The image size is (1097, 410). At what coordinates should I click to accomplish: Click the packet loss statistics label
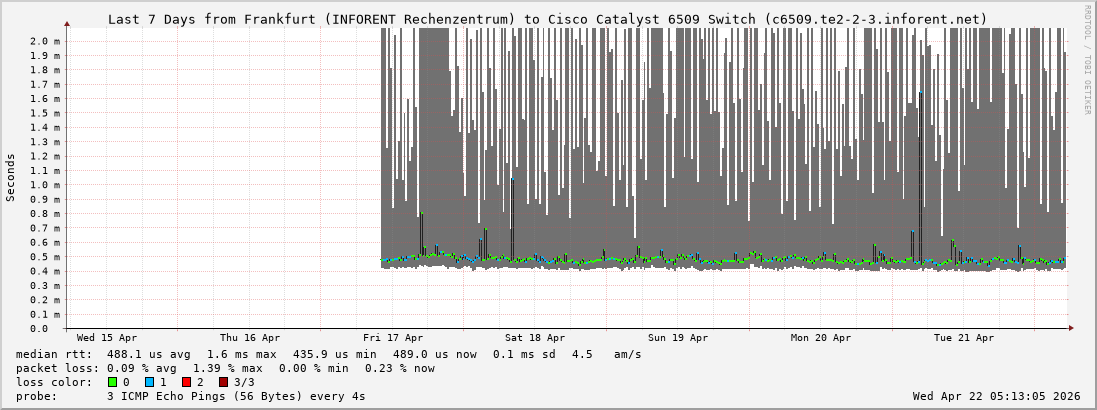pos(57,368)
